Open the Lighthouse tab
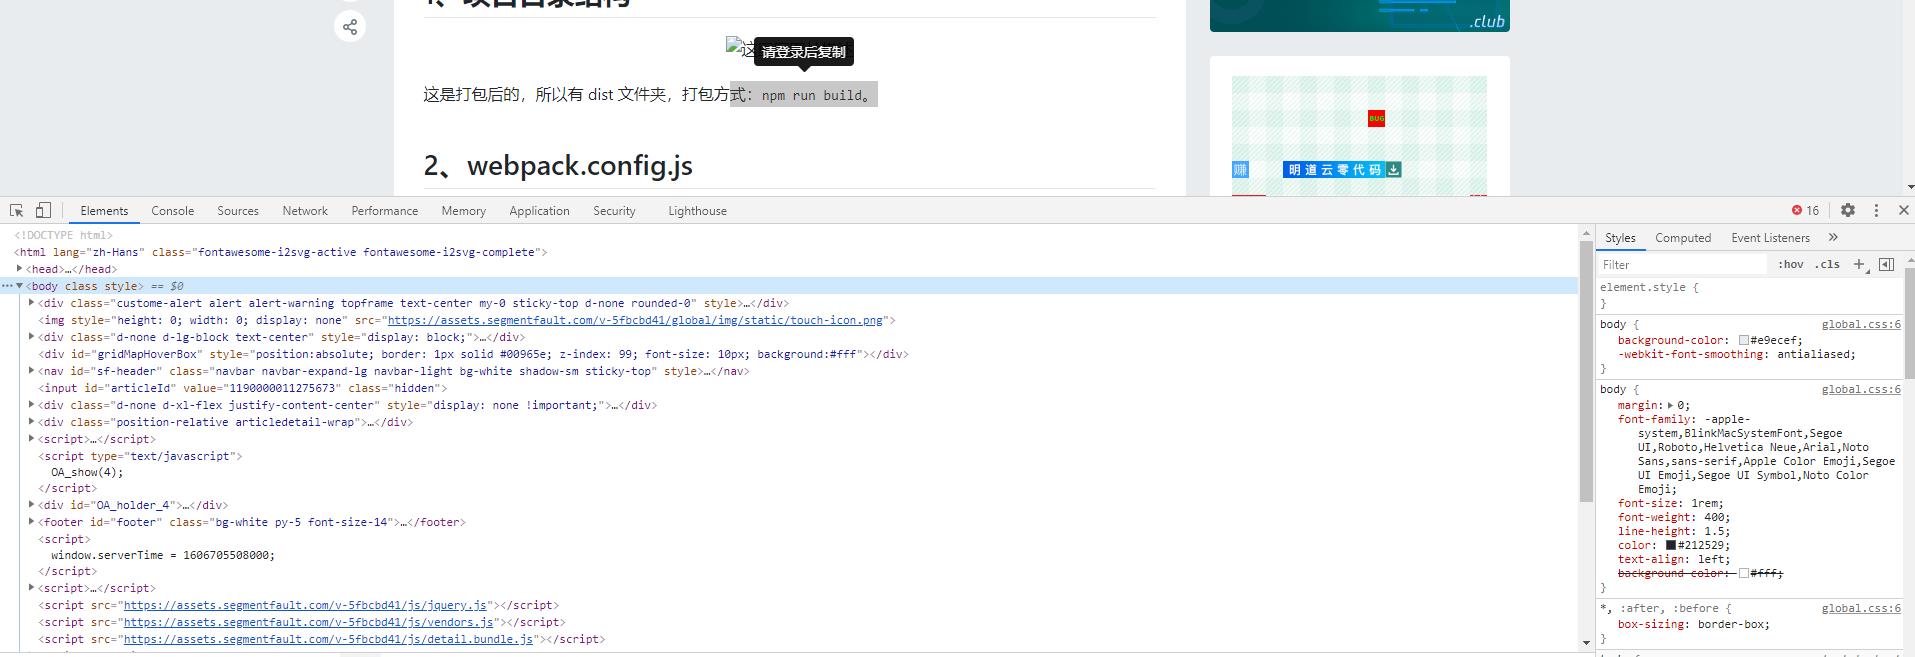1915x657 pixels. point(697,211)
